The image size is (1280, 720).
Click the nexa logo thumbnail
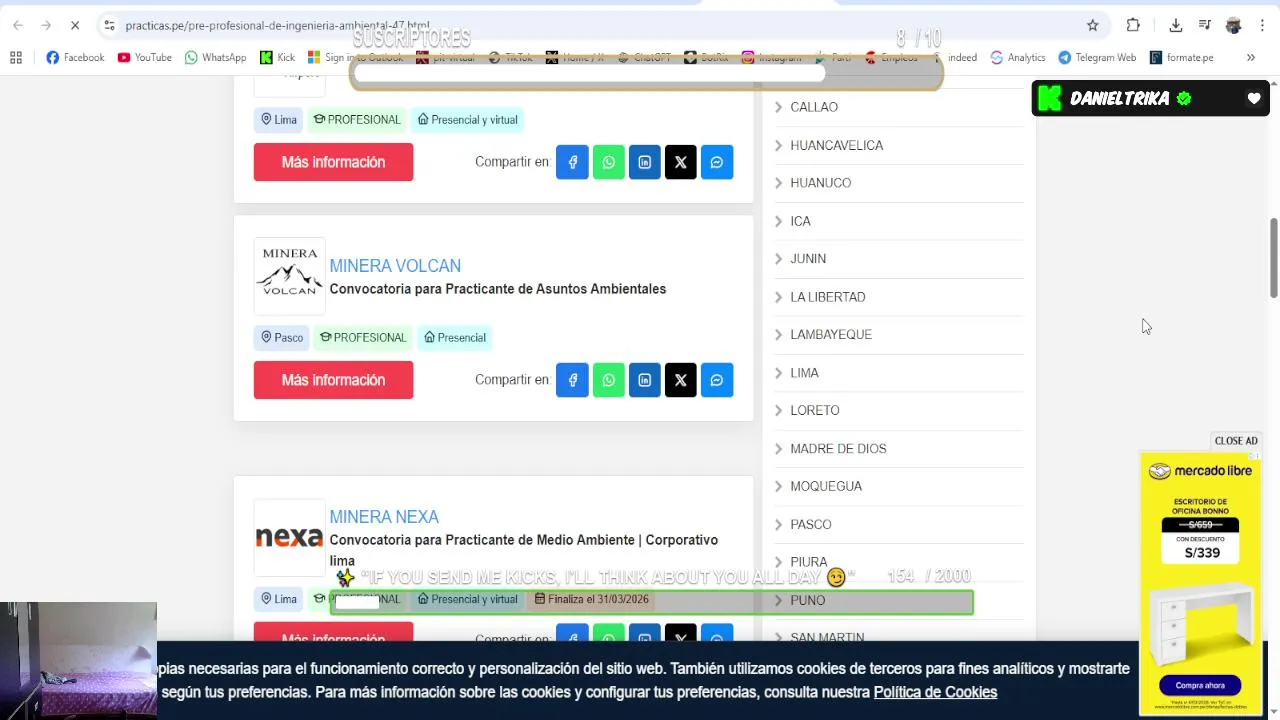pos(289,538)
